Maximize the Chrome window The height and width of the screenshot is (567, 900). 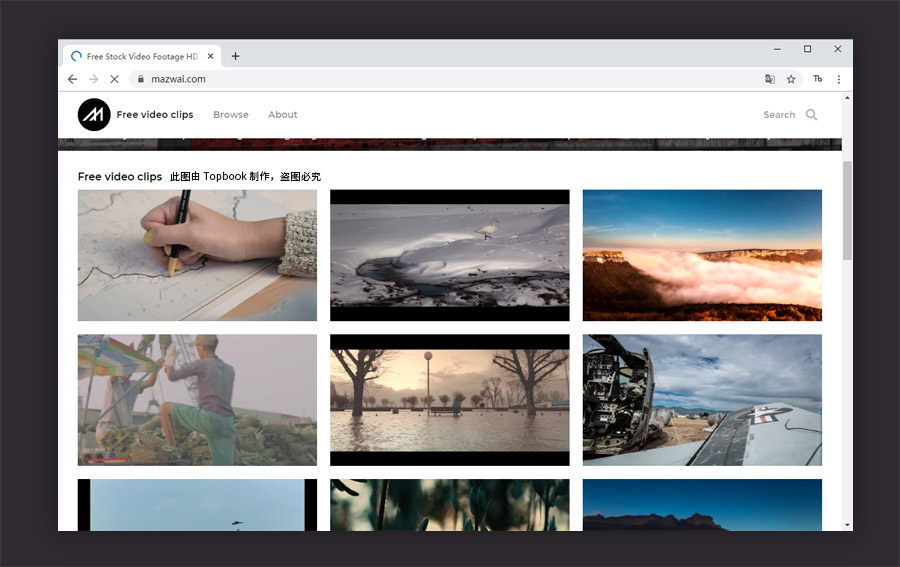[807, 49]
